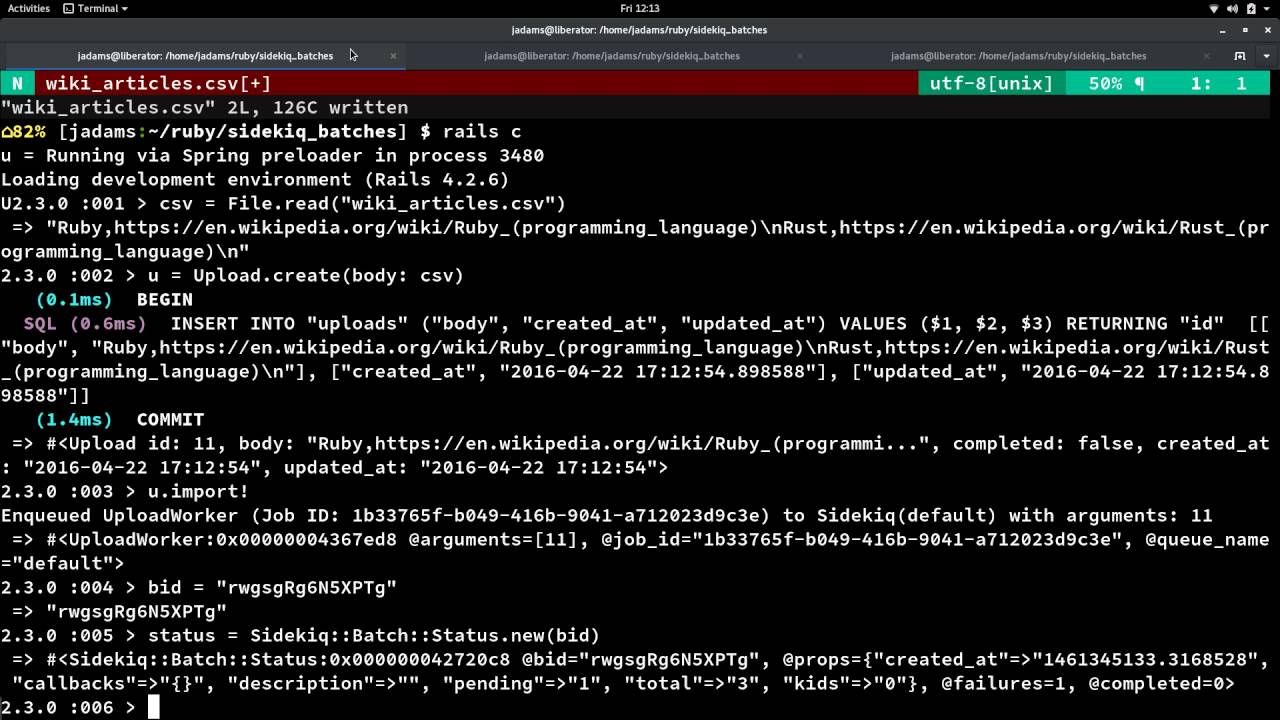1280x720 pixels.
Task: Switch to the middle terminal tab
Action: pos(612,56)
